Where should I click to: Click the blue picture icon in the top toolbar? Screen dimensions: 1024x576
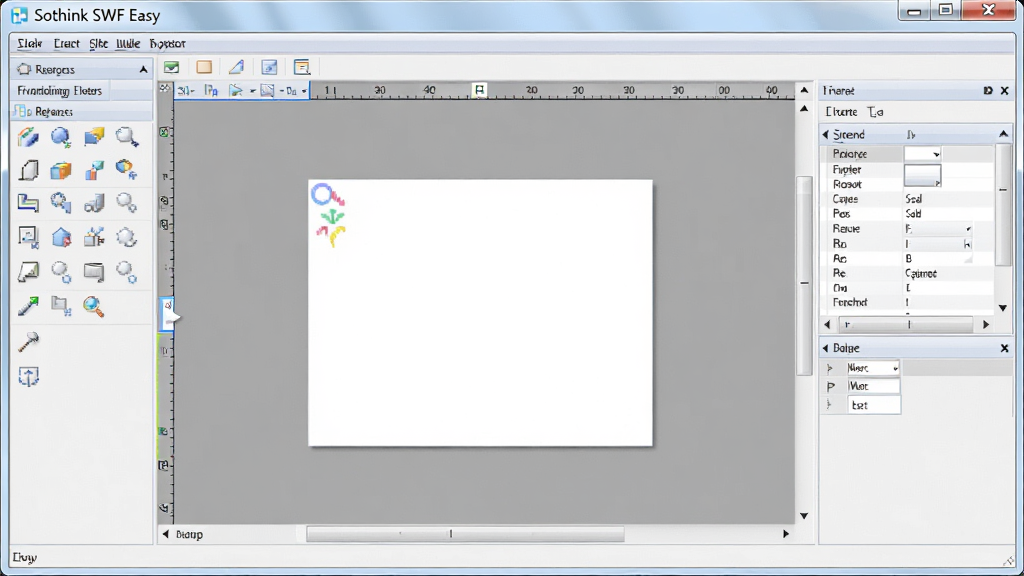coord(269,67)
